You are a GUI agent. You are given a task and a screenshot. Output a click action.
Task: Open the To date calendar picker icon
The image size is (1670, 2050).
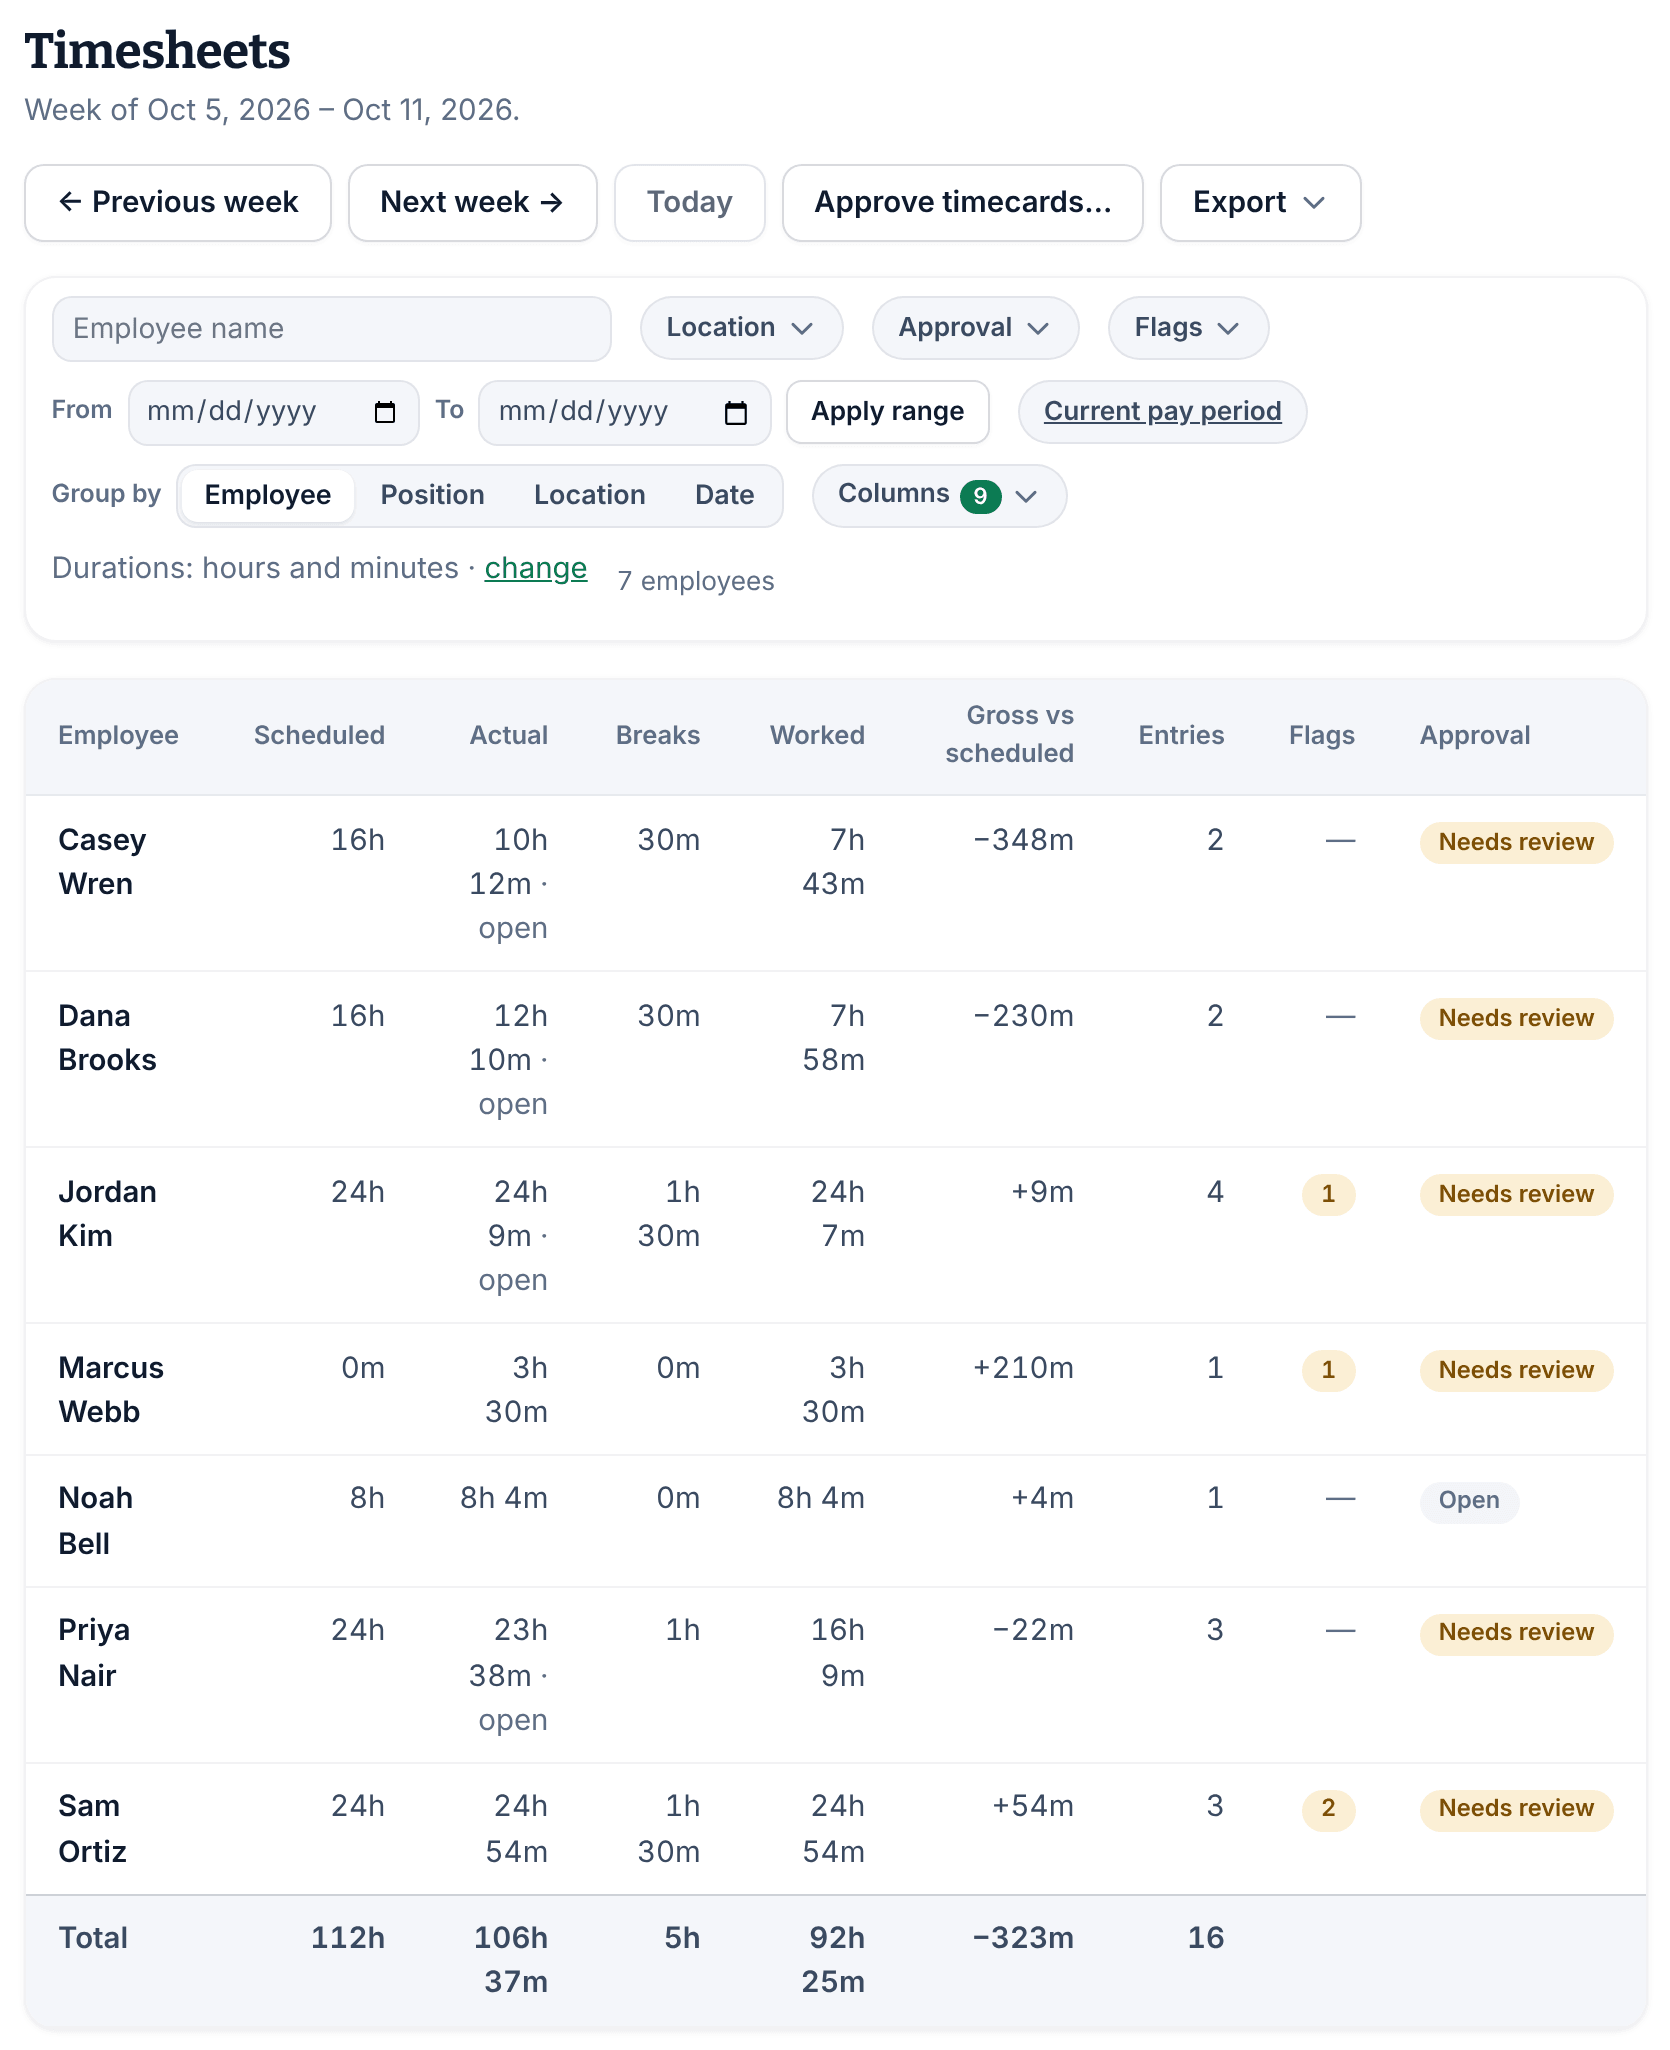click(736, 412)
